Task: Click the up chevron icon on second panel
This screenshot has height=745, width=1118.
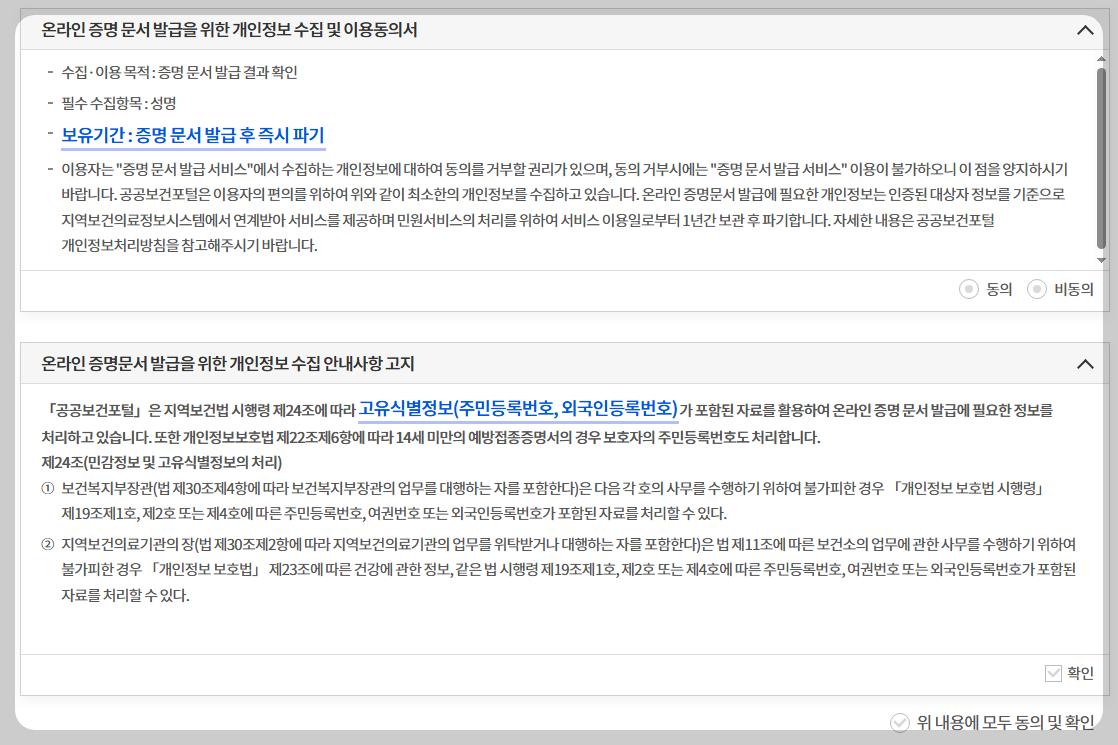Action: [1084, 366]
